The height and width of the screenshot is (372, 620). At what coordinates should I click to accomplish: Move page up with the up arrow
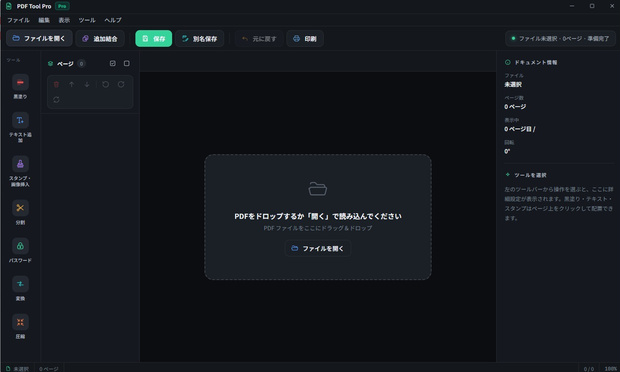coord(72,85)
